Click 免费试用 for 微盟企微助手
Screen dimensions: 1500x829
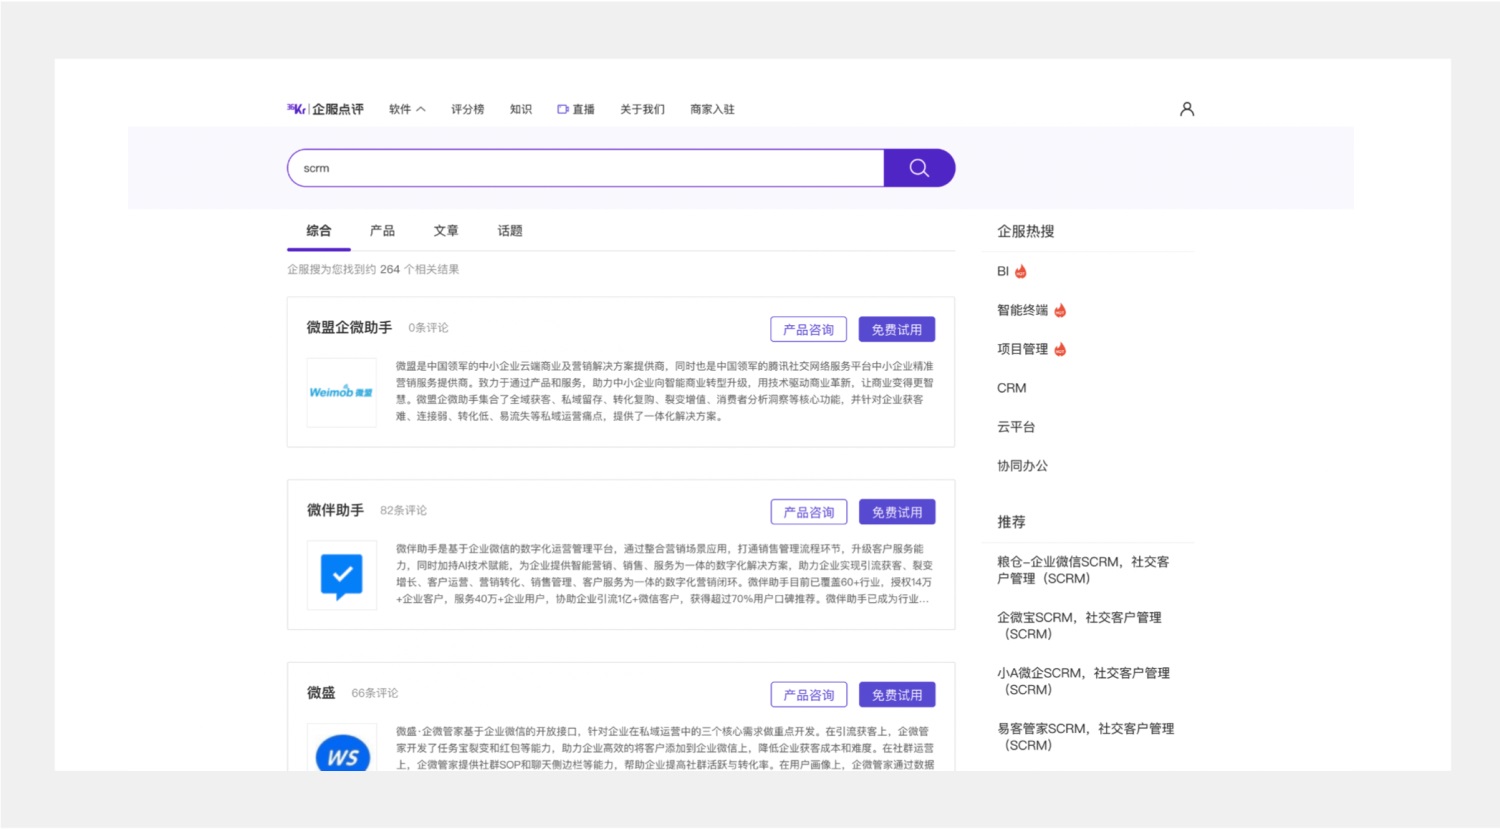click(896, 329)
